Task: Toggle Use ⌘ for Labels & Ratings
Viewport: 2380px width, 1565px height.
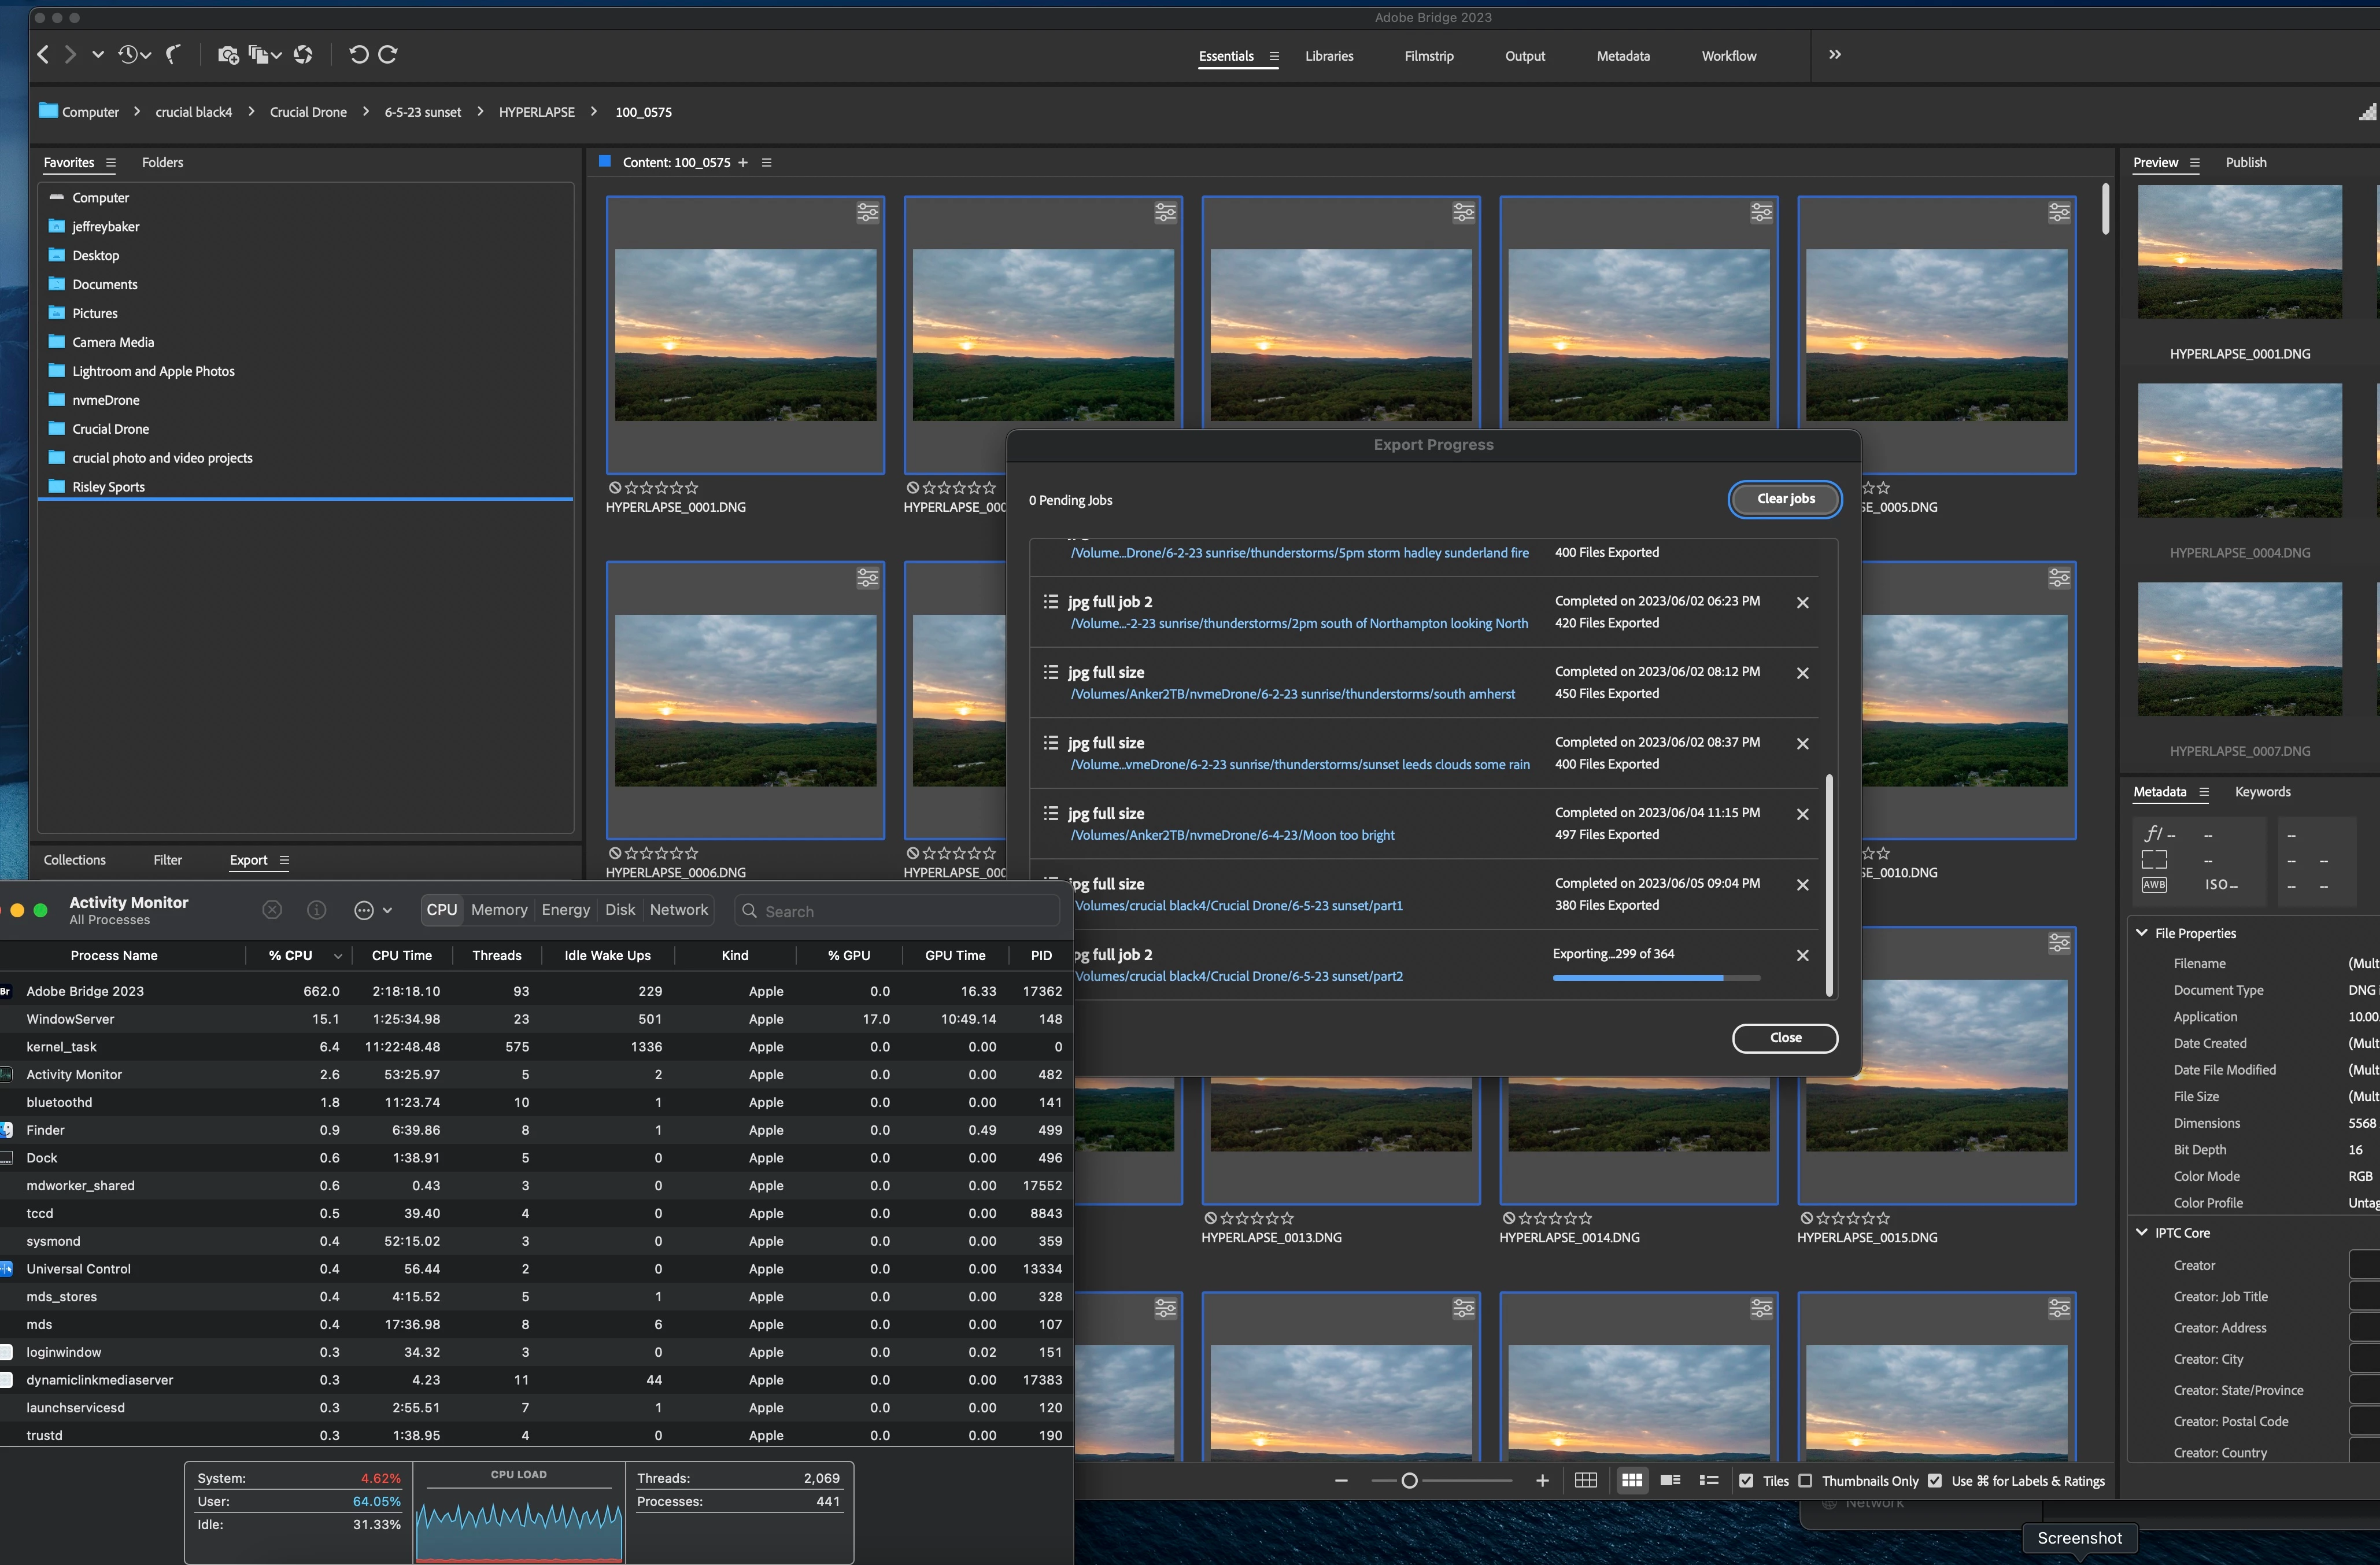Action: coord(1935,1481)
